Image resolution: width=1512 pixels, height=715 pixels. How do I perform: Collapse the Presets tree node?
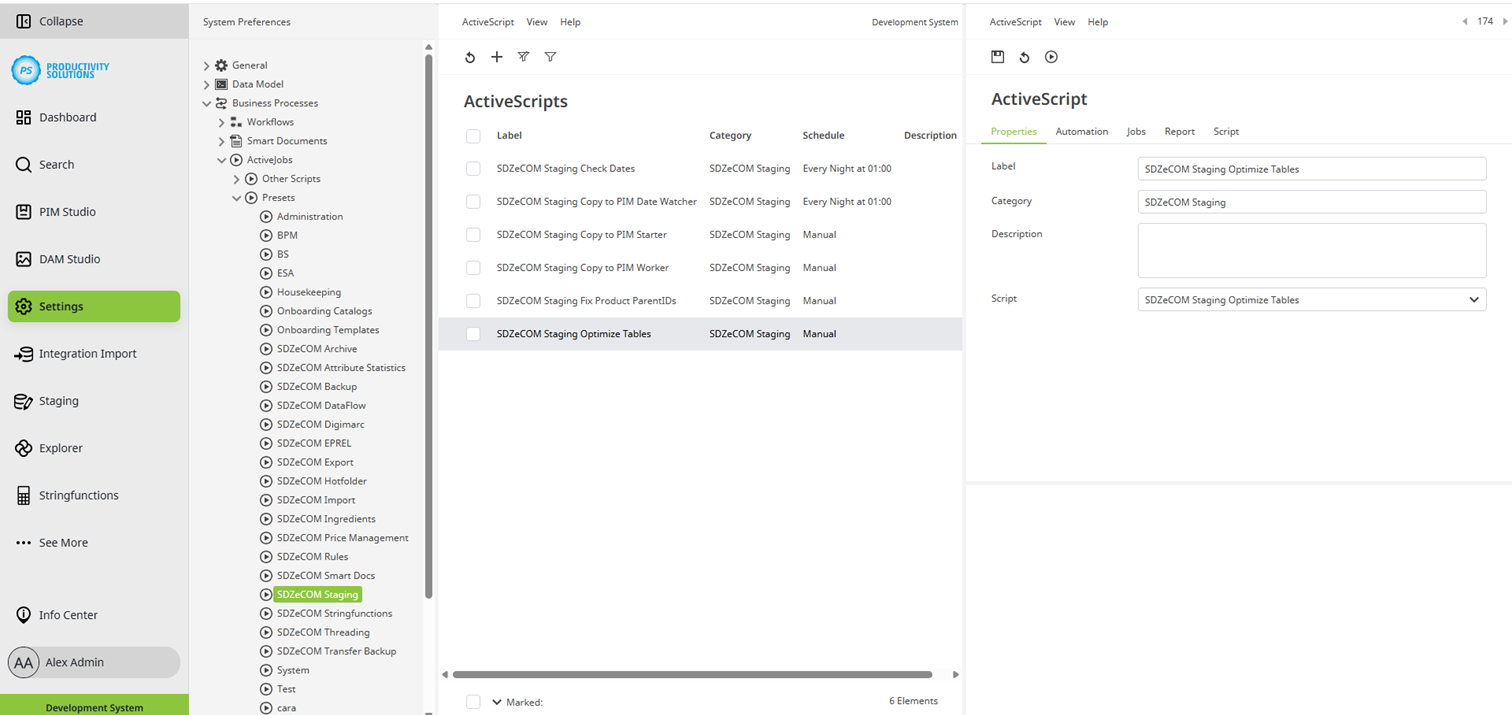click(x=238, y=197)
